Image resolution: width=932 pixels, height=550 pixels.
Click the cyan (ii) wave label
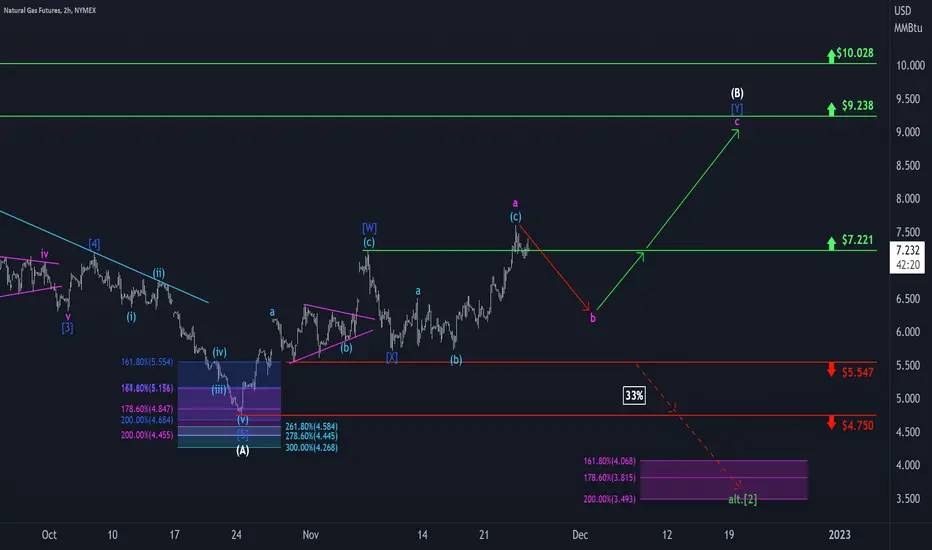(x=159, y=274)
